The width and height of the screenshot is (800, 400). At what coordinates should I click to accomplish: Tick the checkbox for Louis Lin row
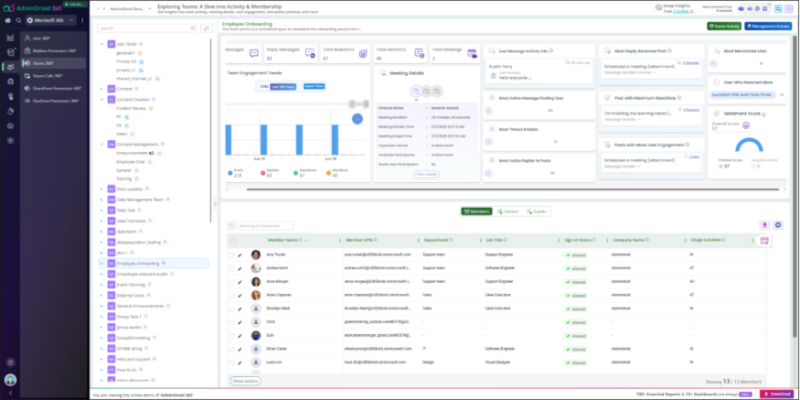click(232, 363)
